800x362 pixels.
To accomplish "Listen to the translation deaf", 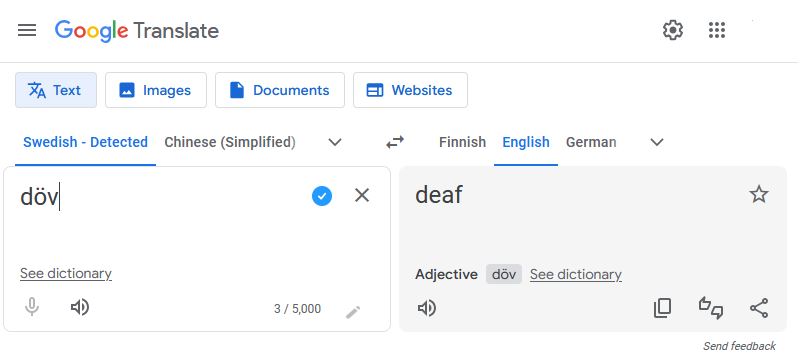I will point(427,308).
